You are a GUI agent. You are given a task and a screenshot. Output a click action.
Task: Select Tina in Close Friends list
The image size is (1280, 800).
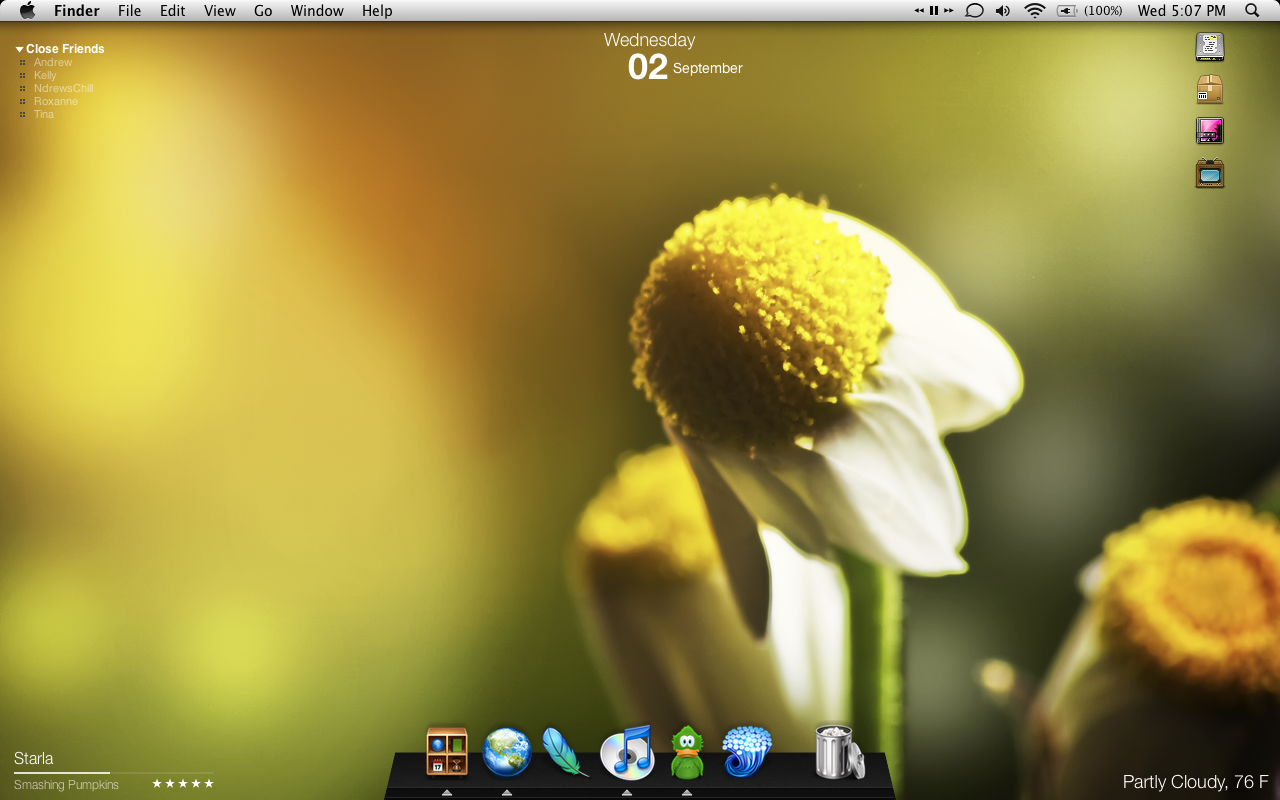coord(43,114)
